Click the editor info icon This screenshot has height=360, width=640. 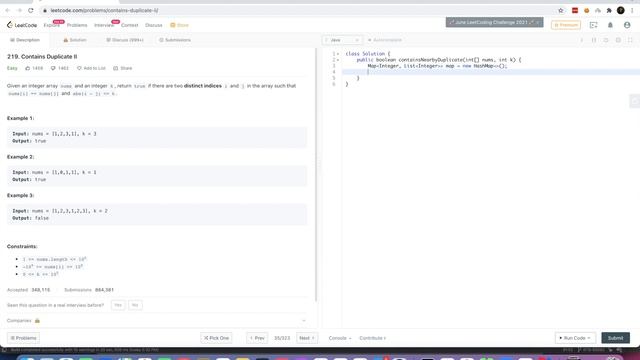point(582,40)
